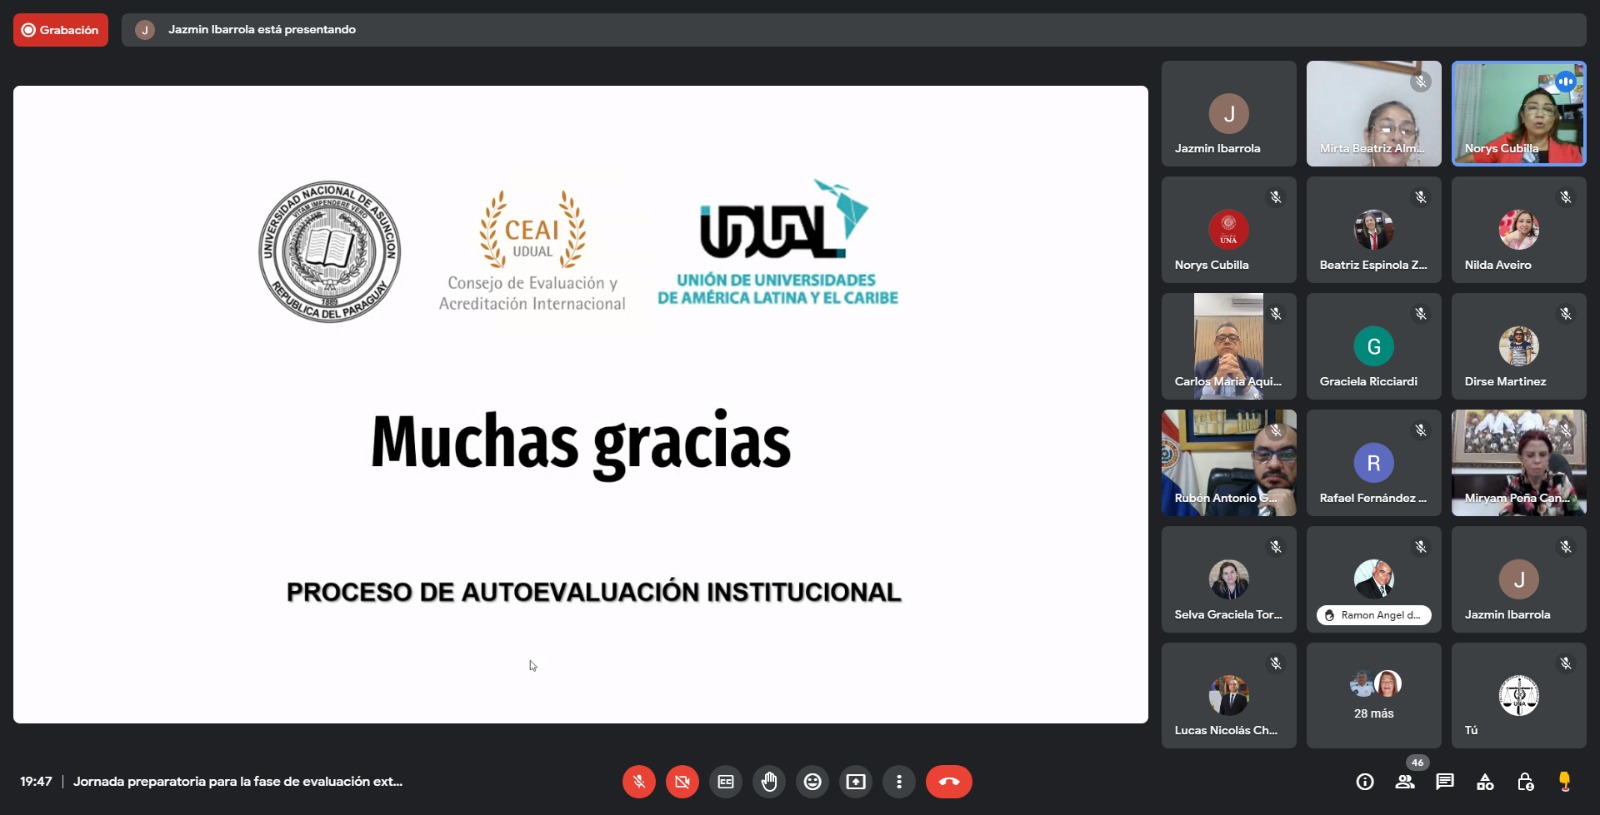This screenshot has width=1600, height=815.
Task: Select your own Tú tile
Action: click(1519, 696)
